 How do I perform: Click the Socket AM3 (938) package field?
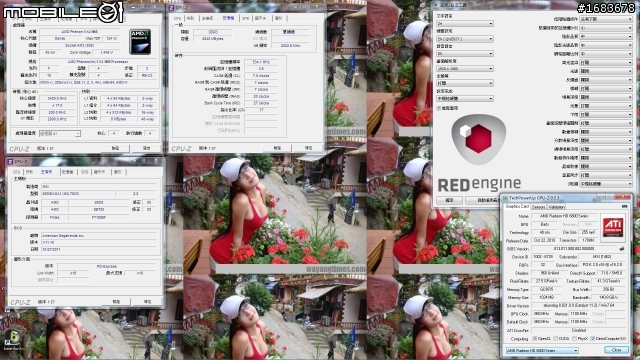tap(80, 45)
